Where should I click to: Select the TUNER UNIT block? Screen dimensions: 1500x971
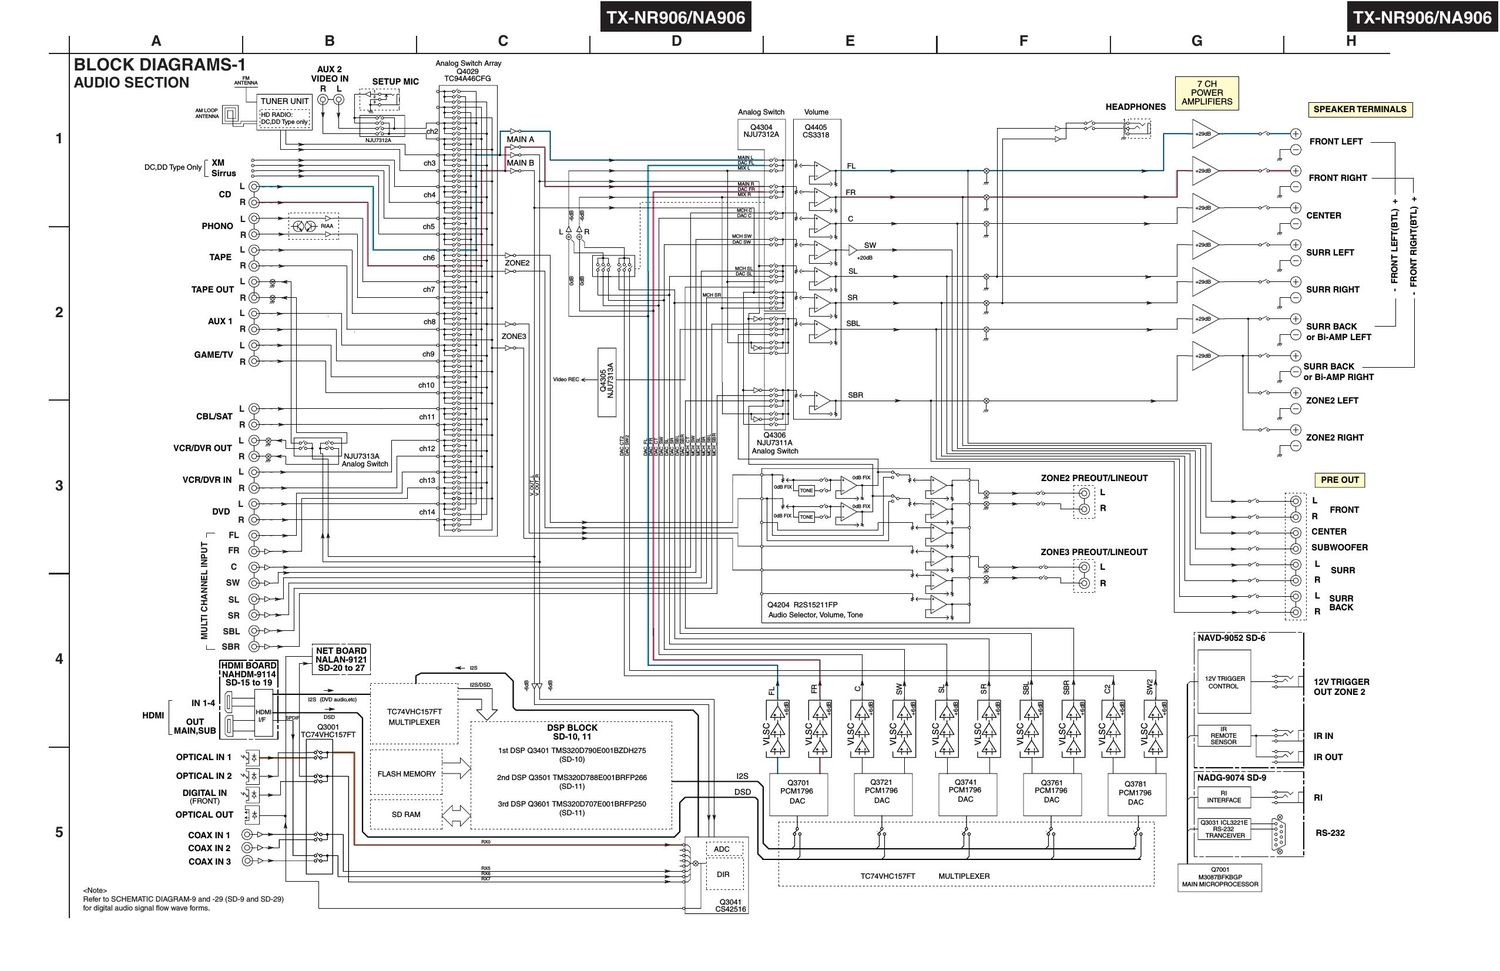(284, 112)
